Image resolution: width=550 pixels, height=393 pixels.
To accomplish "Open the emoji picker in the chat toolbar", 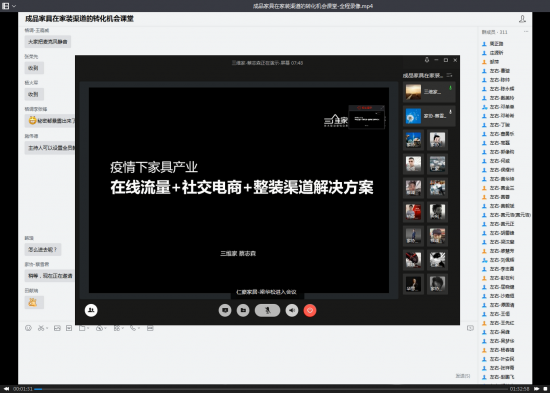I will click(28, 328).
